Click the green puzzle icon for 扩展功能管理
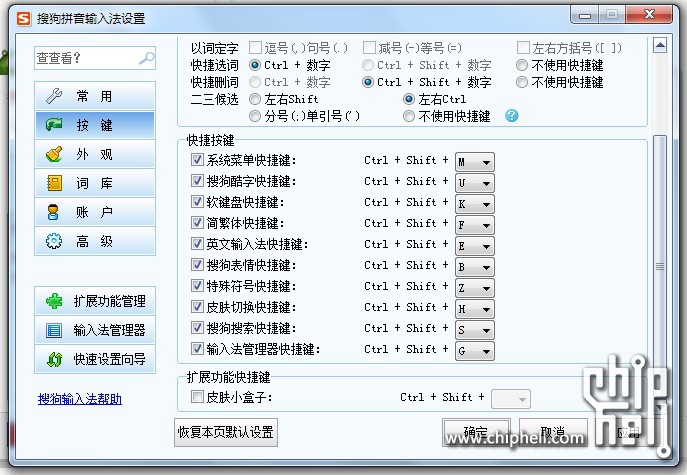This screenshot has width=687, height=475. click(54, 301)
